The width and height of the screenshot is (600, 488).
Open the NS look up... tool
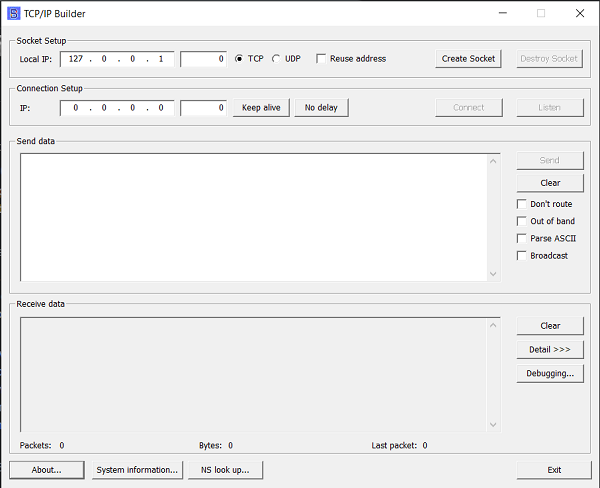click(x=225, y=469)
